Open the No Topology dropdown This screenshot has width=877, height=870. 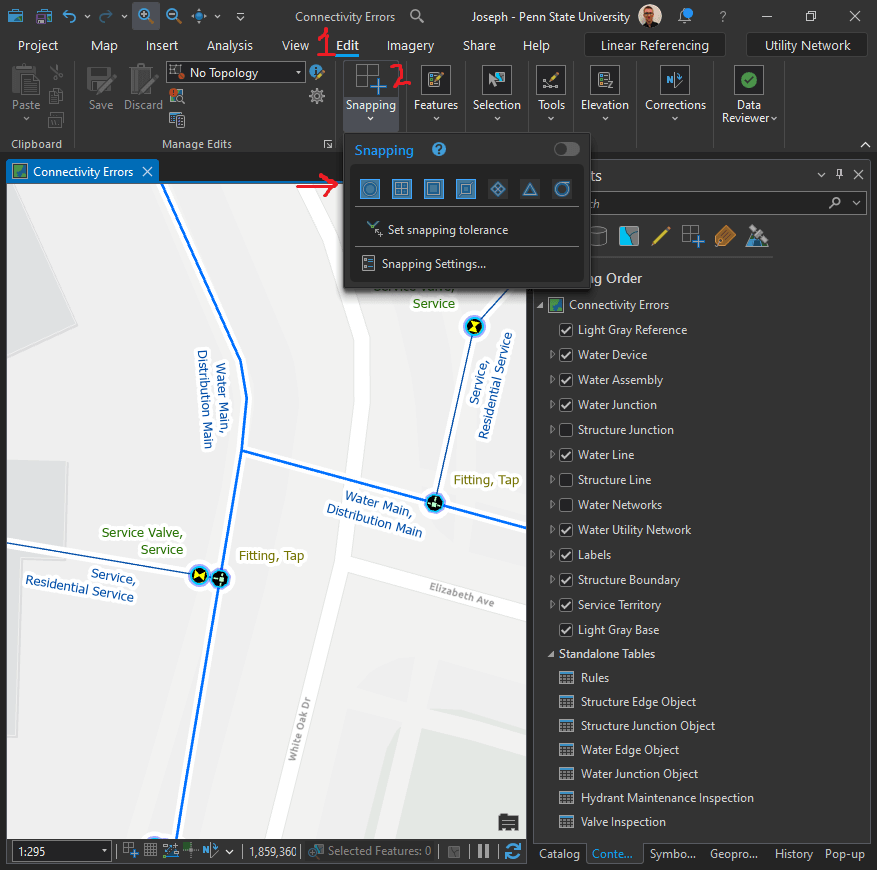click(x=299, y=72)
